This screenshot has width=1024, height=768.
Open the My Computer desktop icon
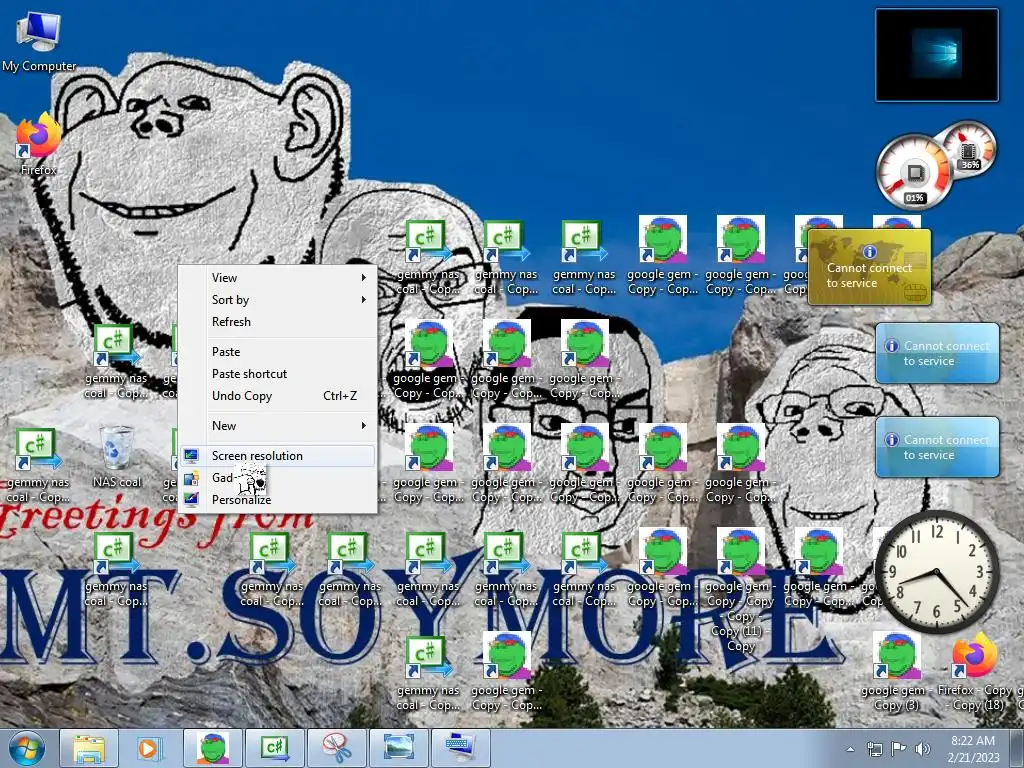click(x=39, y=40)
